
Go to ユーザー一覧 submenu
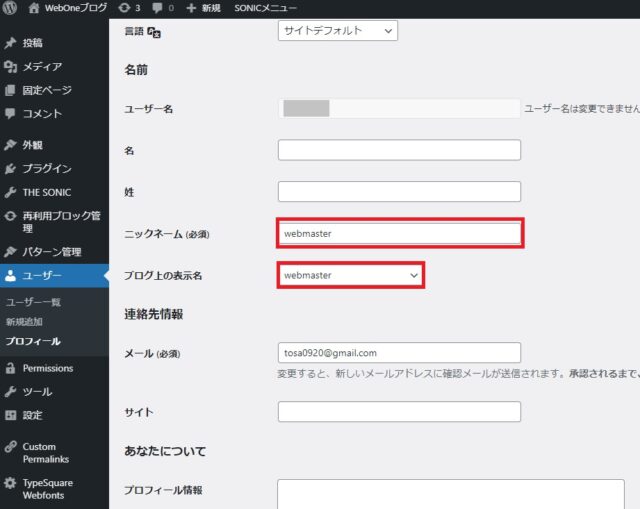point(33,302)
